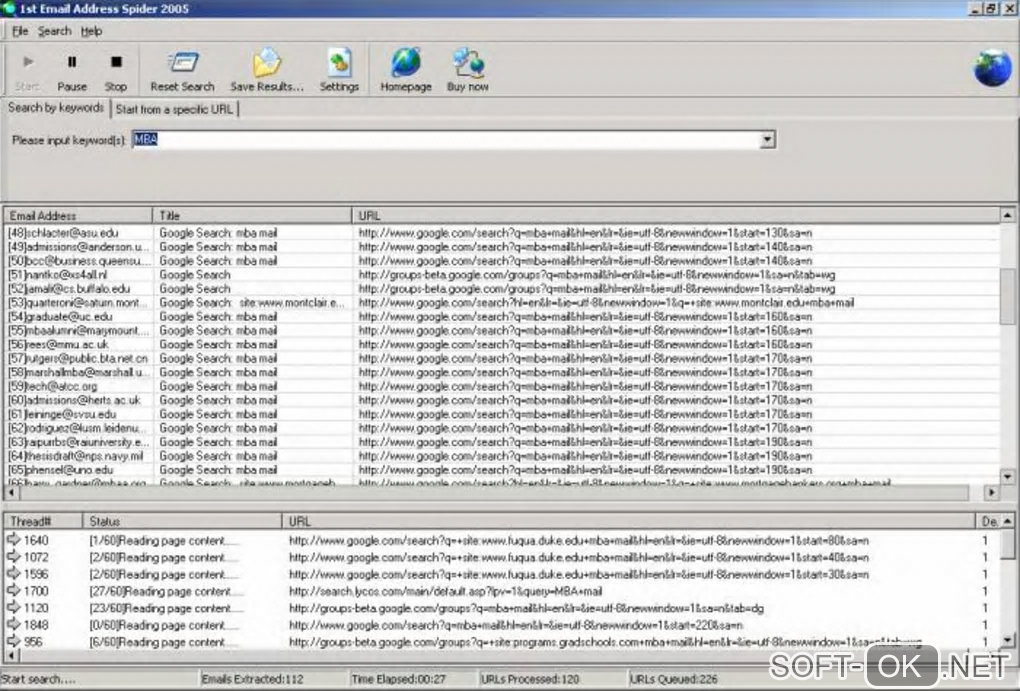Click arrow icon of thread 1640
Viewport: 1020px width, 691px height.
pyautogui.click(x=14, y=540)
